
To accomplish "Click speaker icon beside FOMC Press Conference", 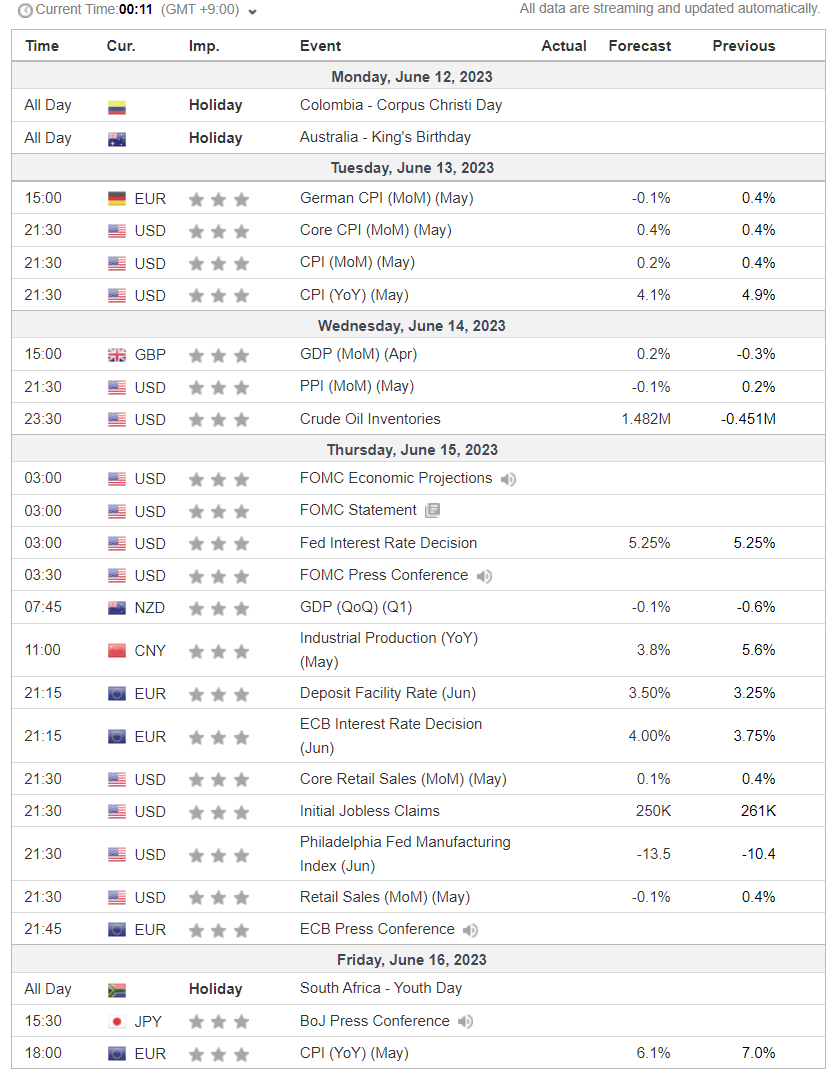I will 484,576.
